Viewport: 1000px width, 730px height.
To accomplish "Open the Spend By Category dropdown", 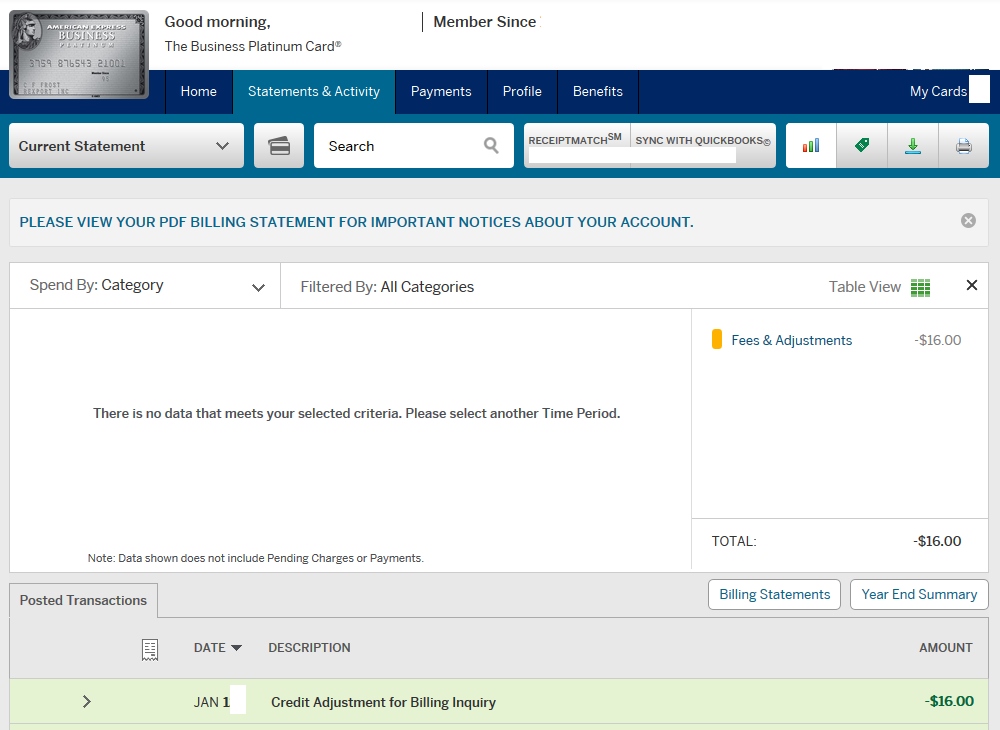I will (x=145, y=286).
